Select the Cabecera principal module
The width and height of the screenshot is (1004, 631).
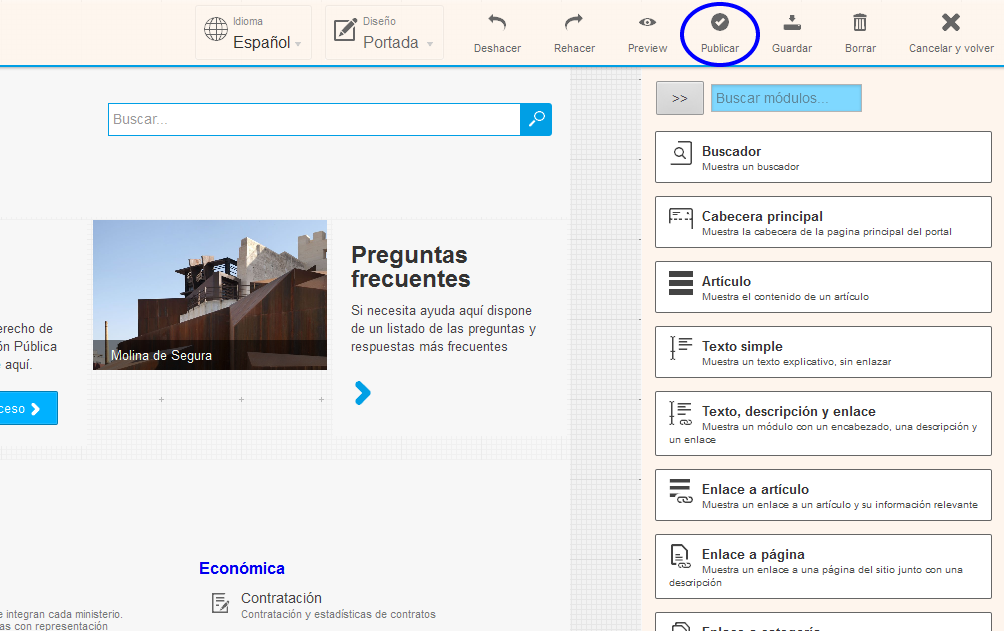coord(822,222)
